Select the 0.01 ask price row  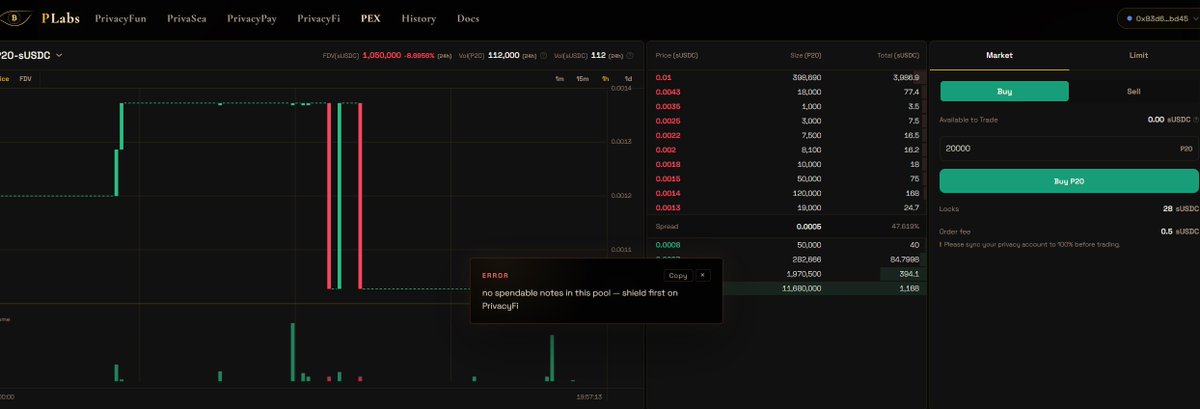click(786, 77)
